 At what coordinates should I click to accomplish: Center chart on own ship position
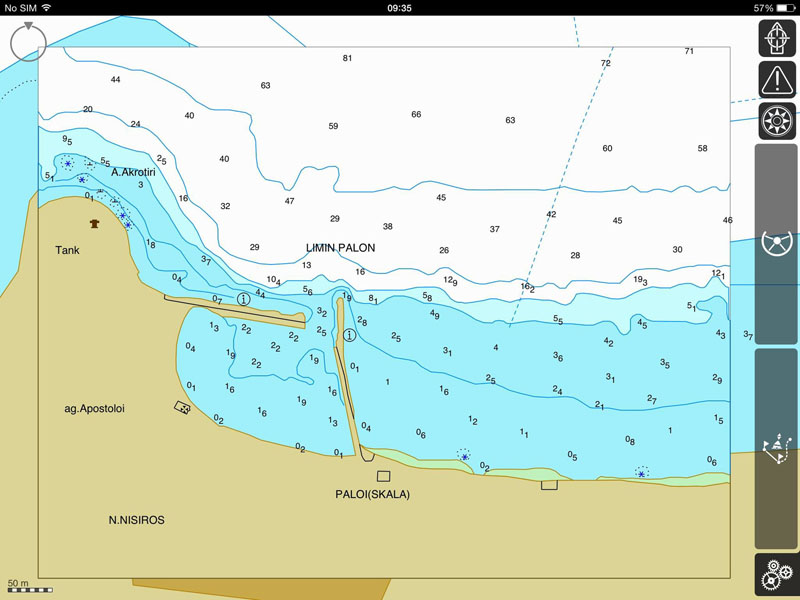[x=776, y=38]
